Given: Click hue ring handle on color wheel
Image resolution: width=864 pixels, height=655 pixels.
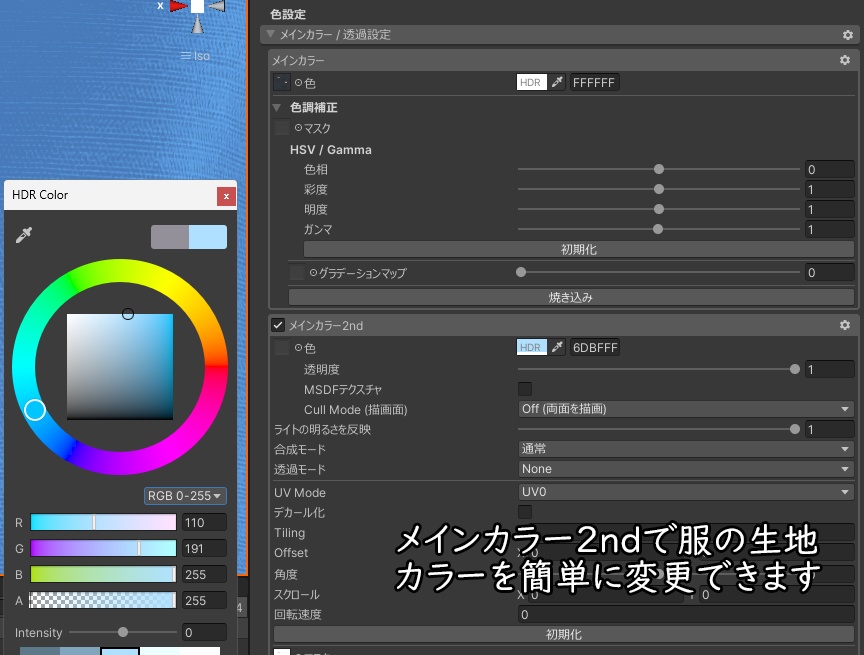Looking at the screenshot, I should (35, 410).
